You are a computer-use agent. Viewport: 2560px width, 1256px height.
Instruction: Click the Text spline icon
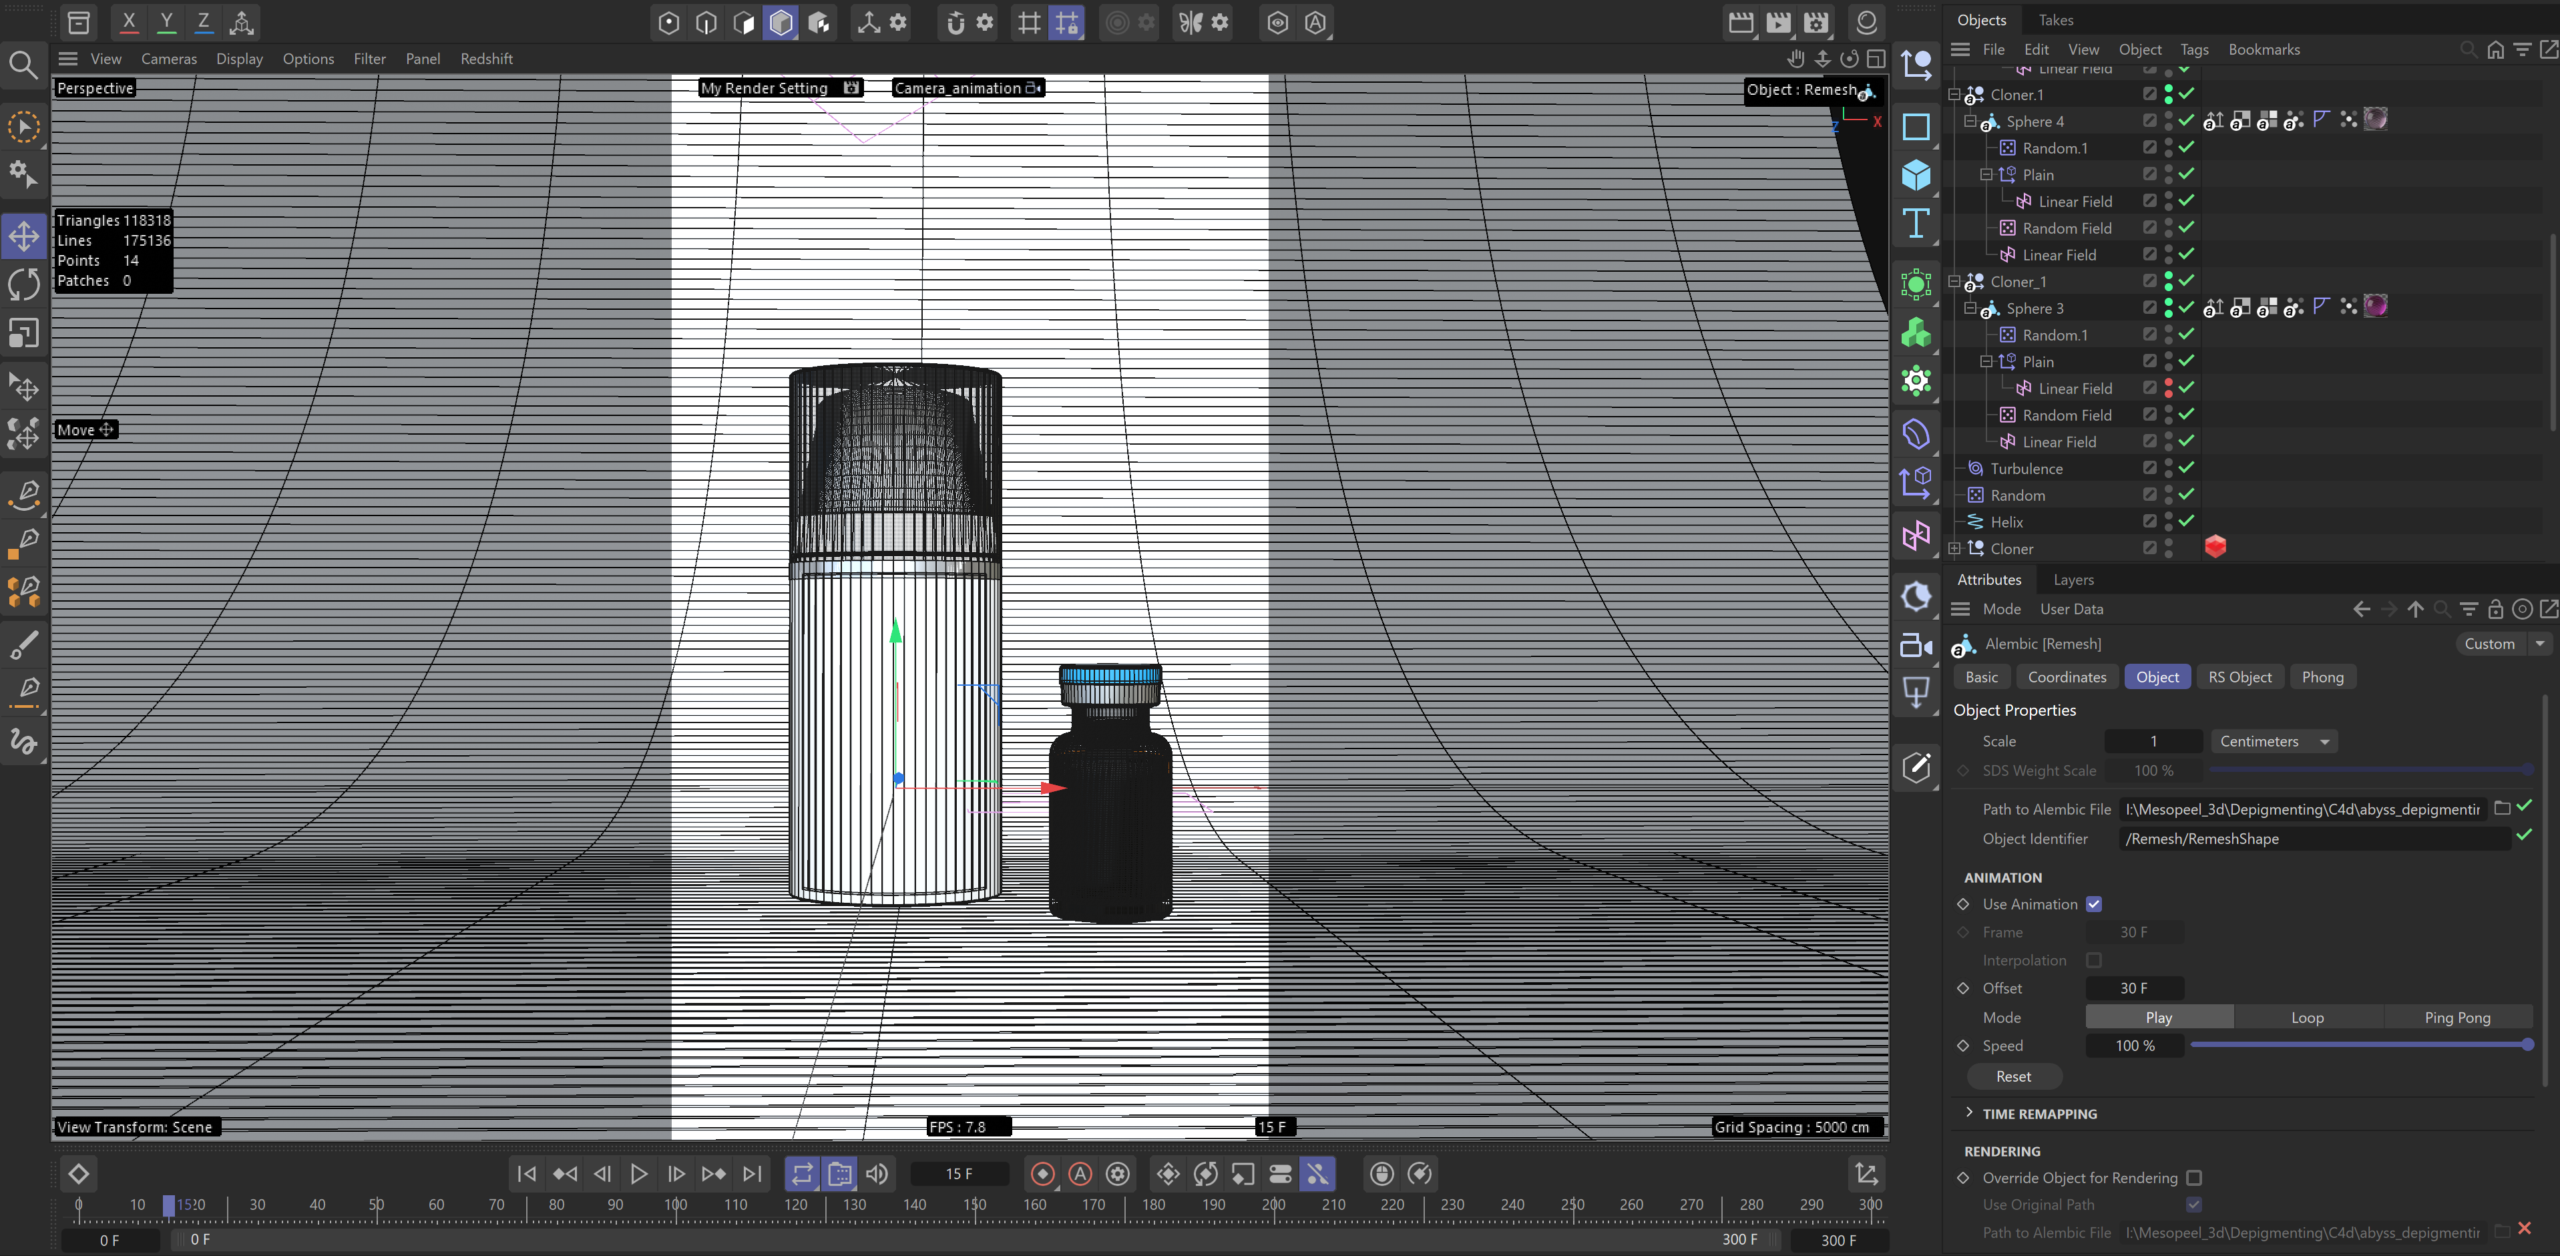coord(1916,223)
